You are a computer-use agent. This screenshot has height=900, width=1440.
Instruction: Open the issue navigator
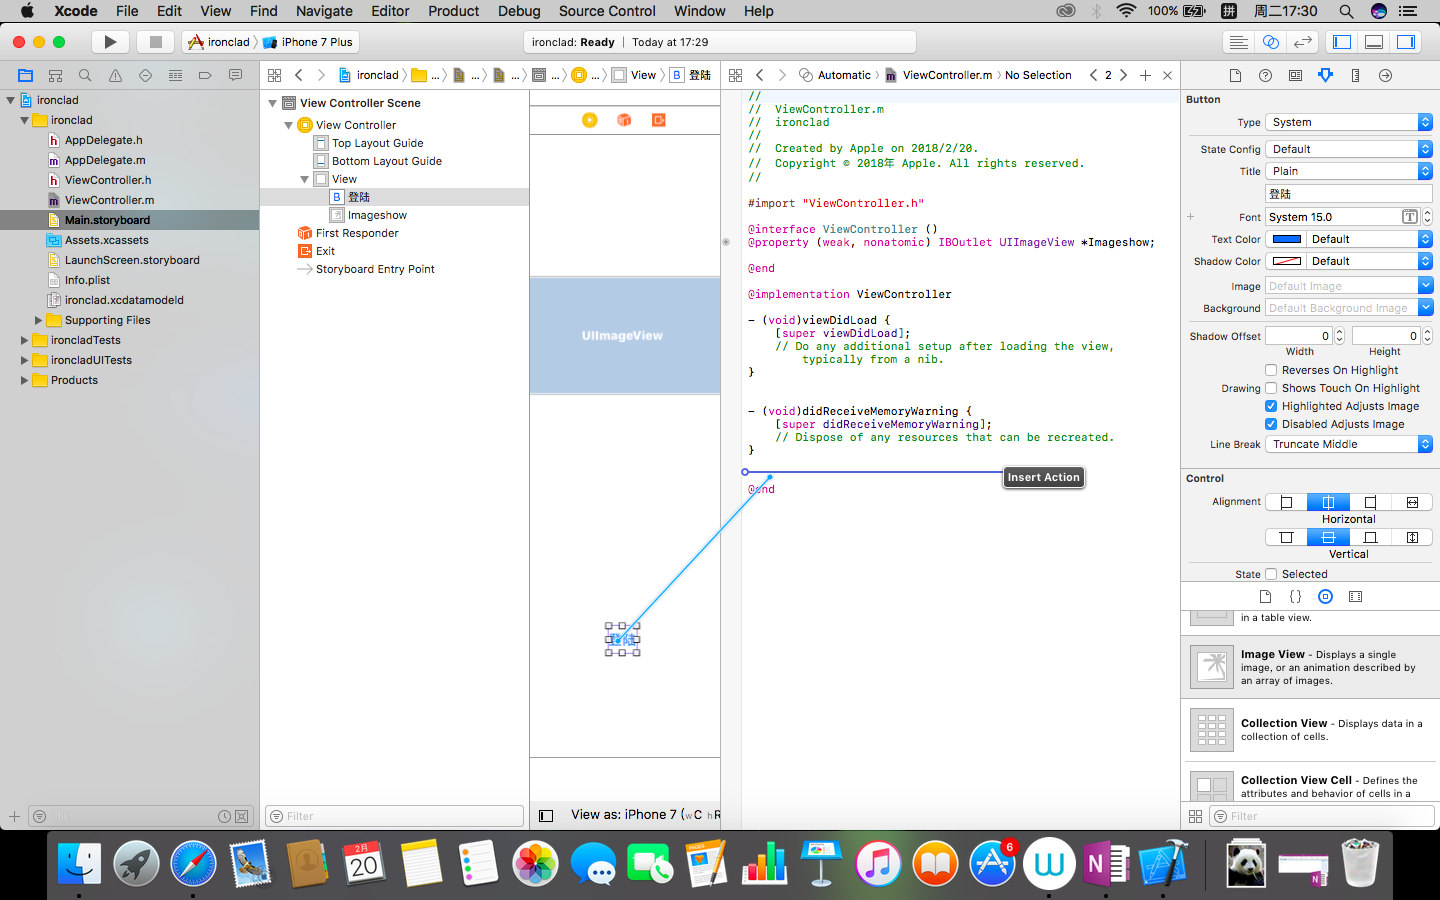point(115,75)
